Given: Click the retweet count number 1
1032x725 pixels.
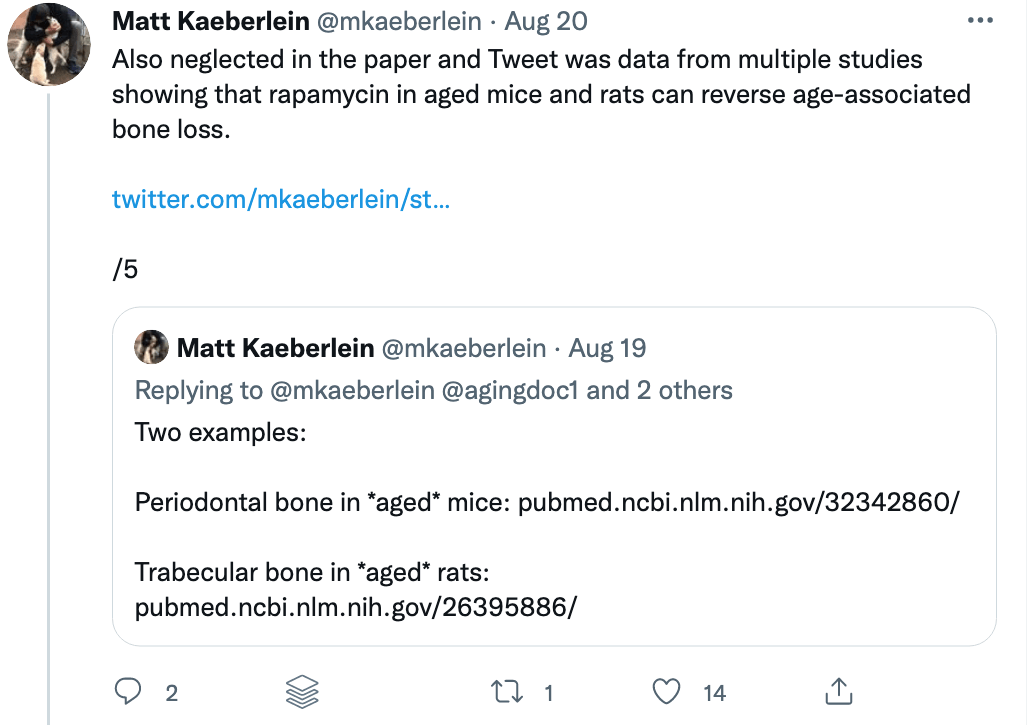Looking at the screenshot, I should 549,692.
